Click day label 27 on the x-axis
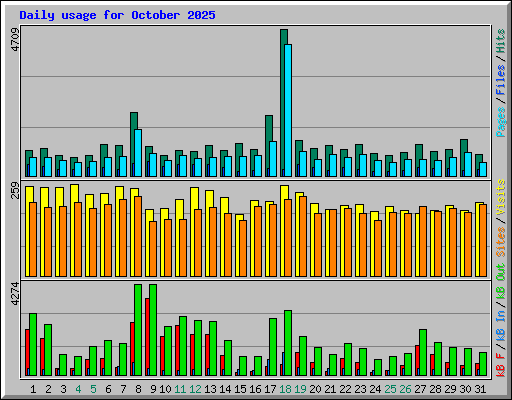Screen dimensions: 512x400 tap(420, 389)
